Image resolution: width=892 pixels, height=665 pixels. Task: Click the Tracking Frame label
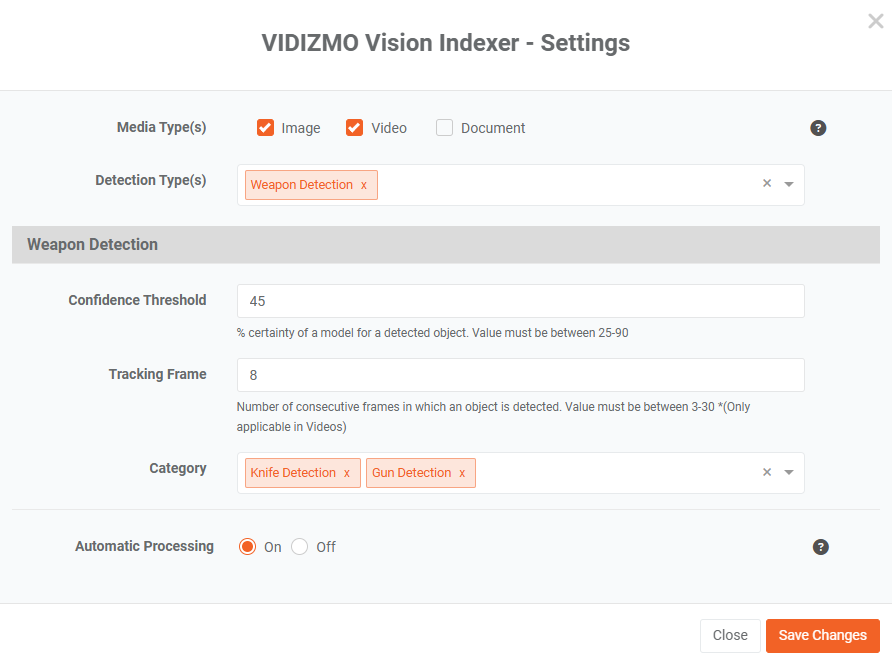[x=158, y=374]
